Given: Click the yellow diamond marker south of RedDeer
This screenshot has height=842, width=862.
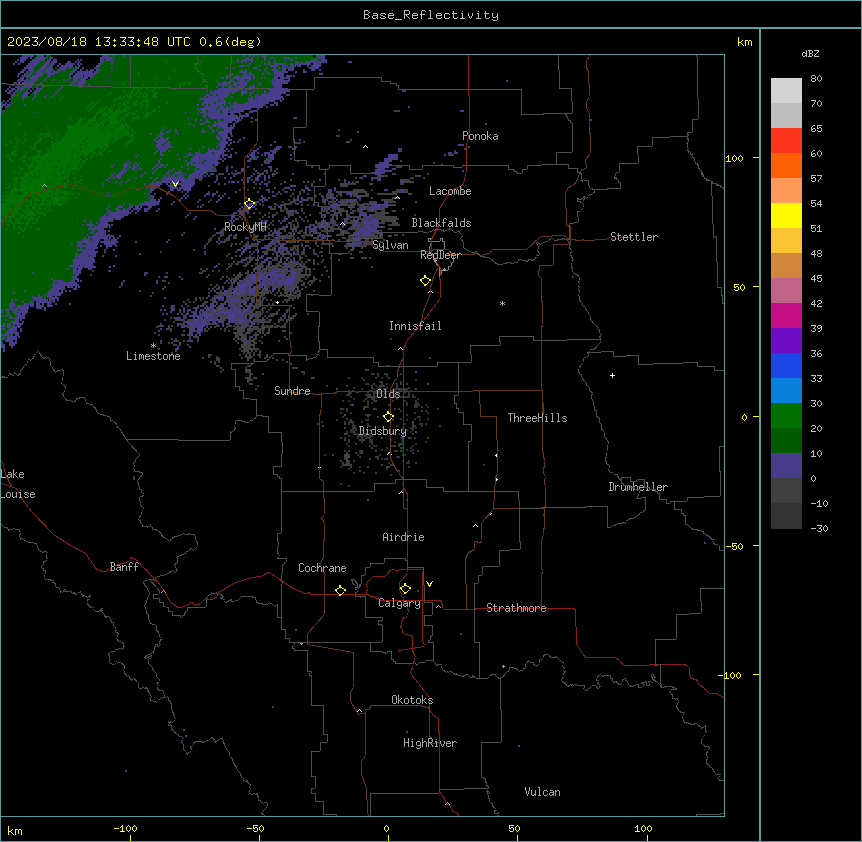Looking at the screenshot, I should tap(426, 280).
